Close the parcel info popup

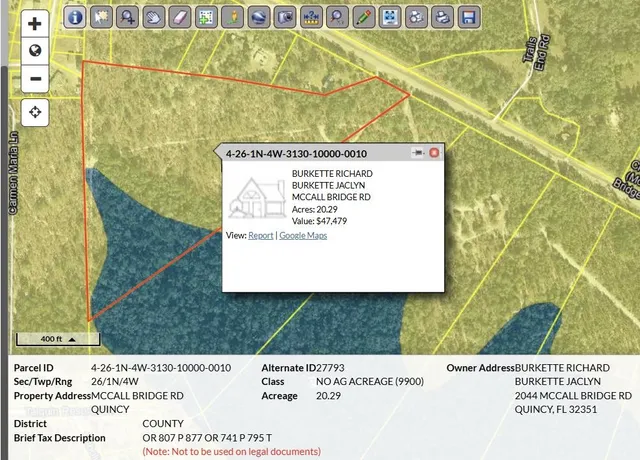point(434,154)
